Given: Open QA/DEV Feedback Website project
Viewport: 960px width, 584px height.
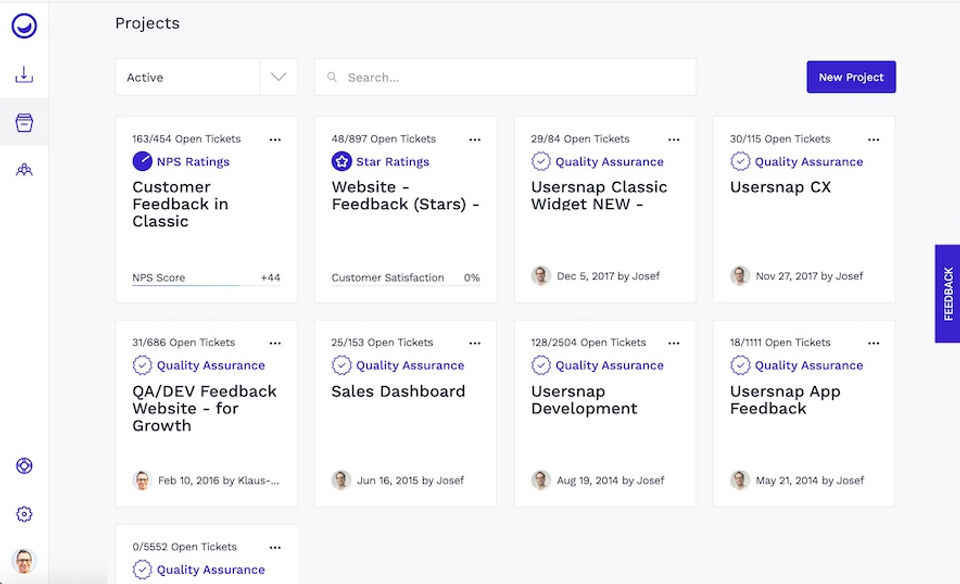Looking at the screenshot, I should tap(204, 408).
